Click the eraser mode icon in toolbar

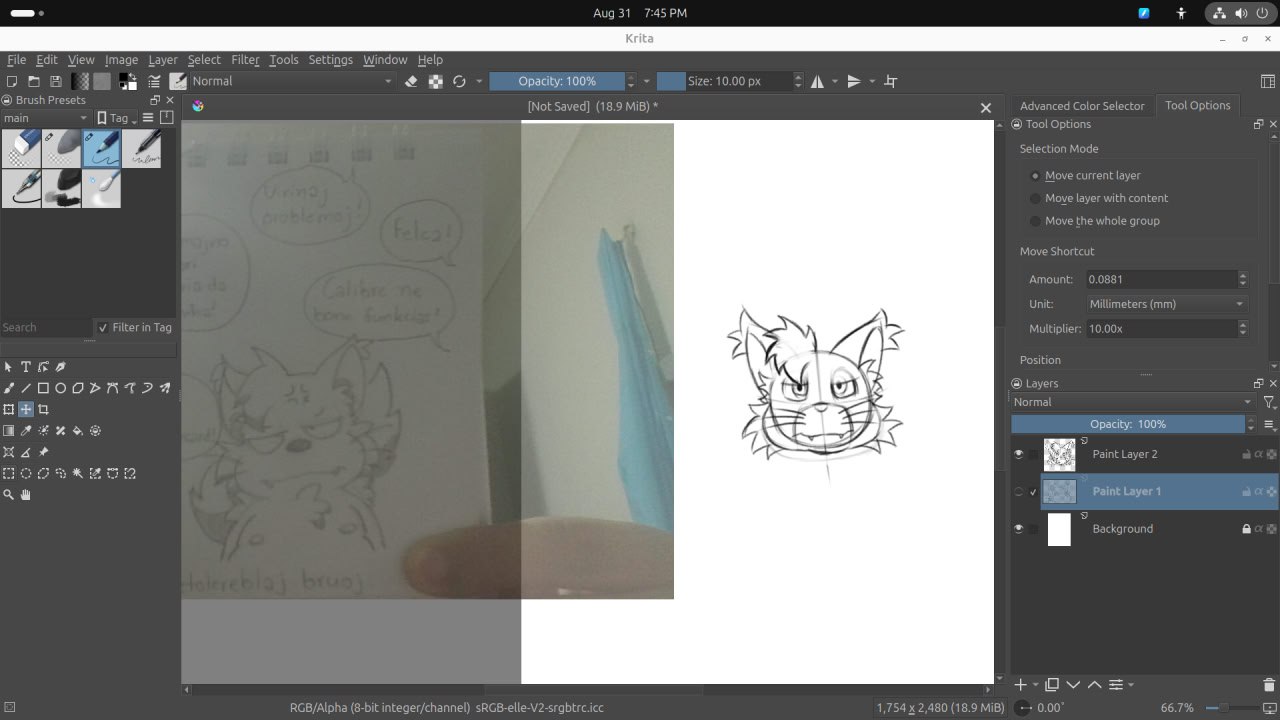point(411,81)
